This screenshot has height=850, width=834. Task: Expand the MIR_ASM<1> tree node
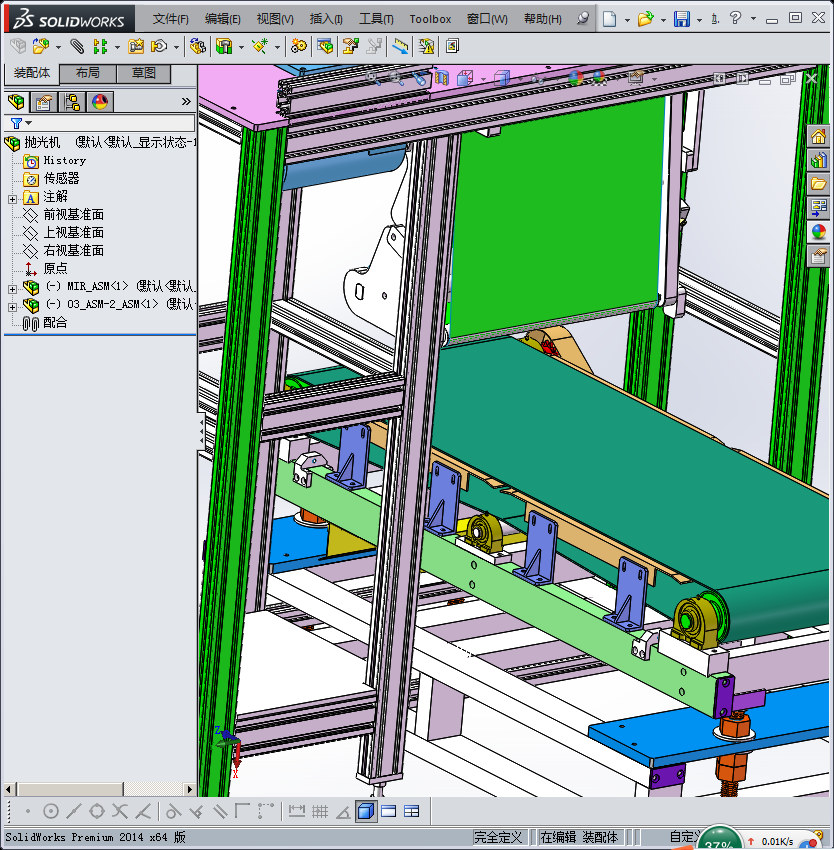tap(12, 289)
